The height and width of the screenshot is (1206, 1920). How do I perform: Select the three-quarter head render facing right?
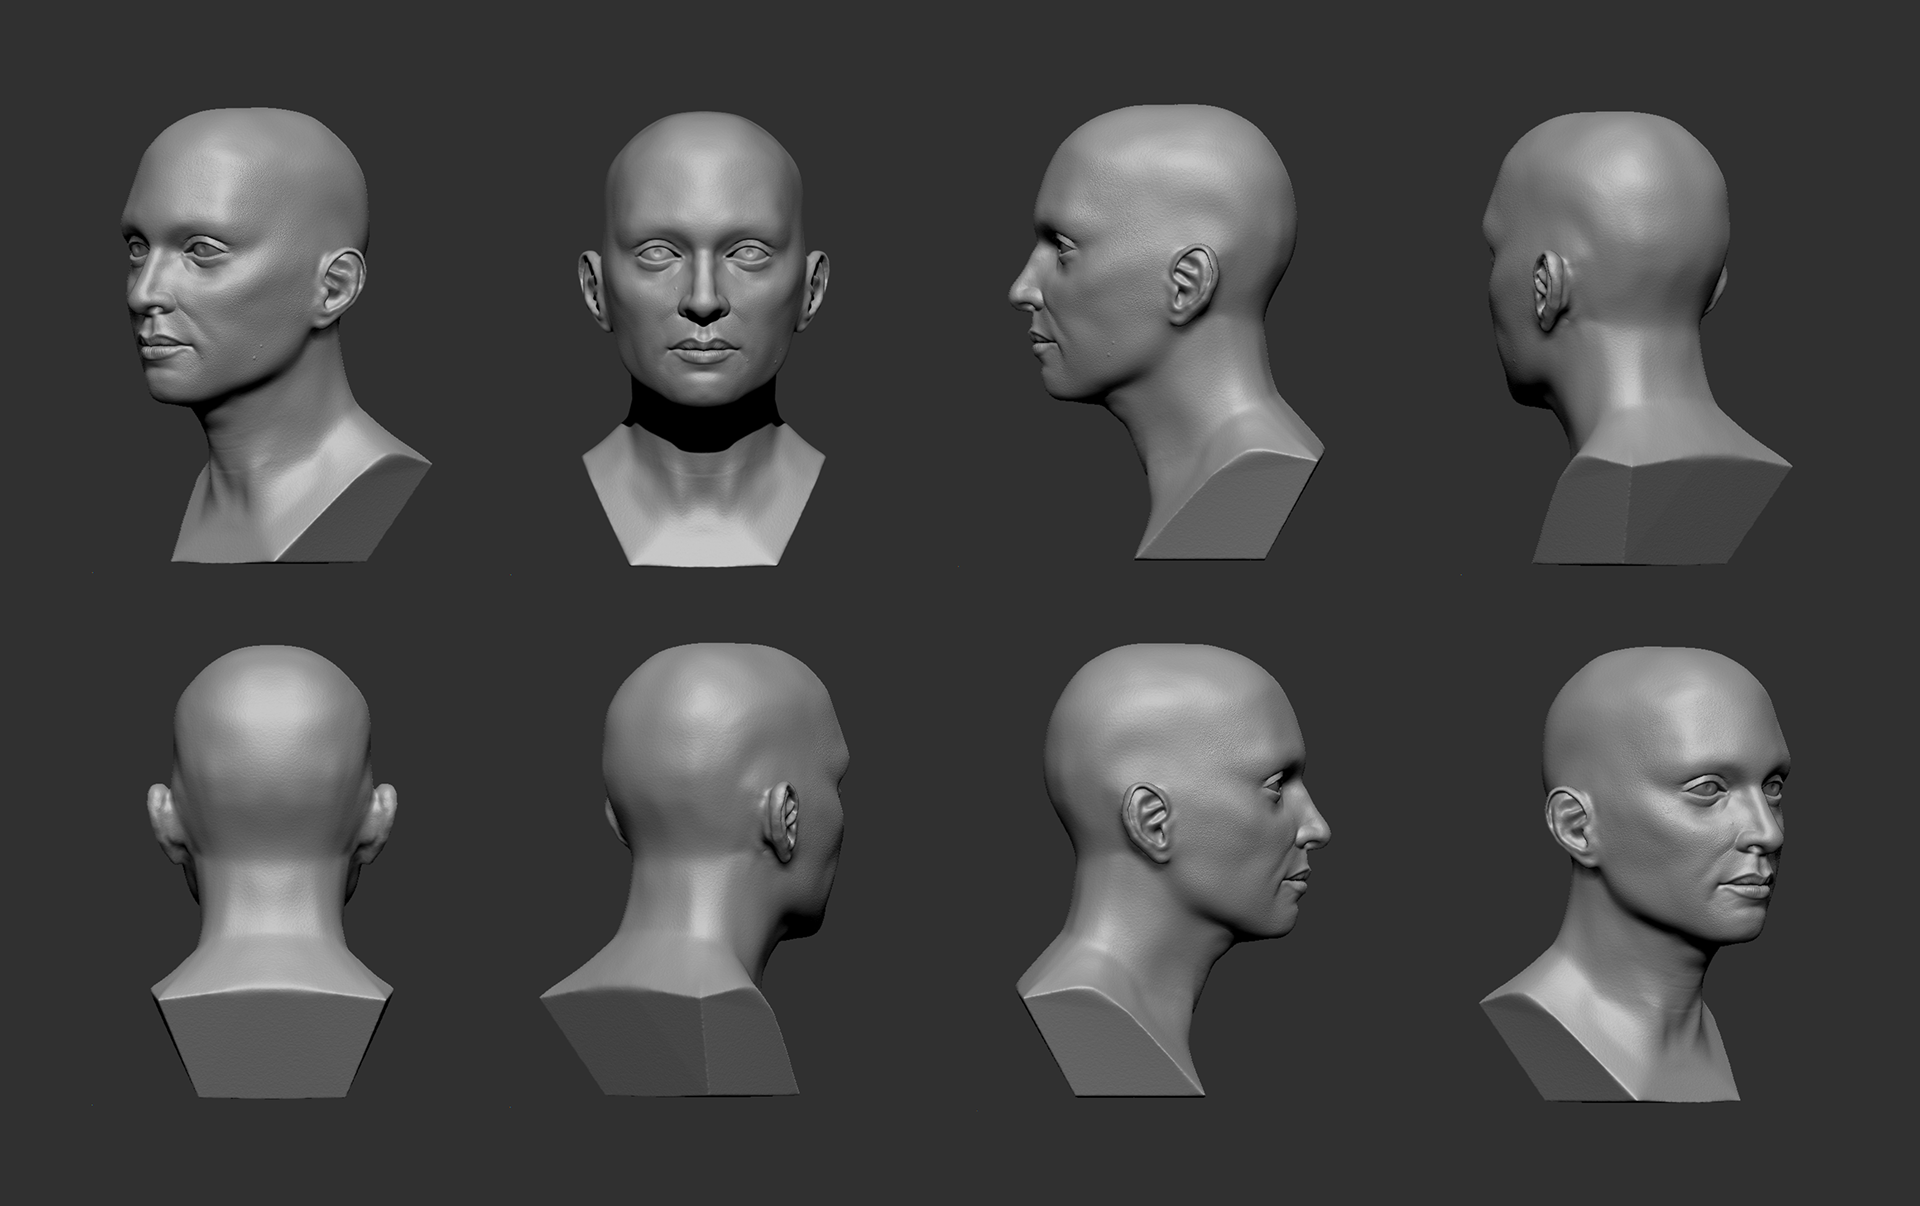[1635, 873]
